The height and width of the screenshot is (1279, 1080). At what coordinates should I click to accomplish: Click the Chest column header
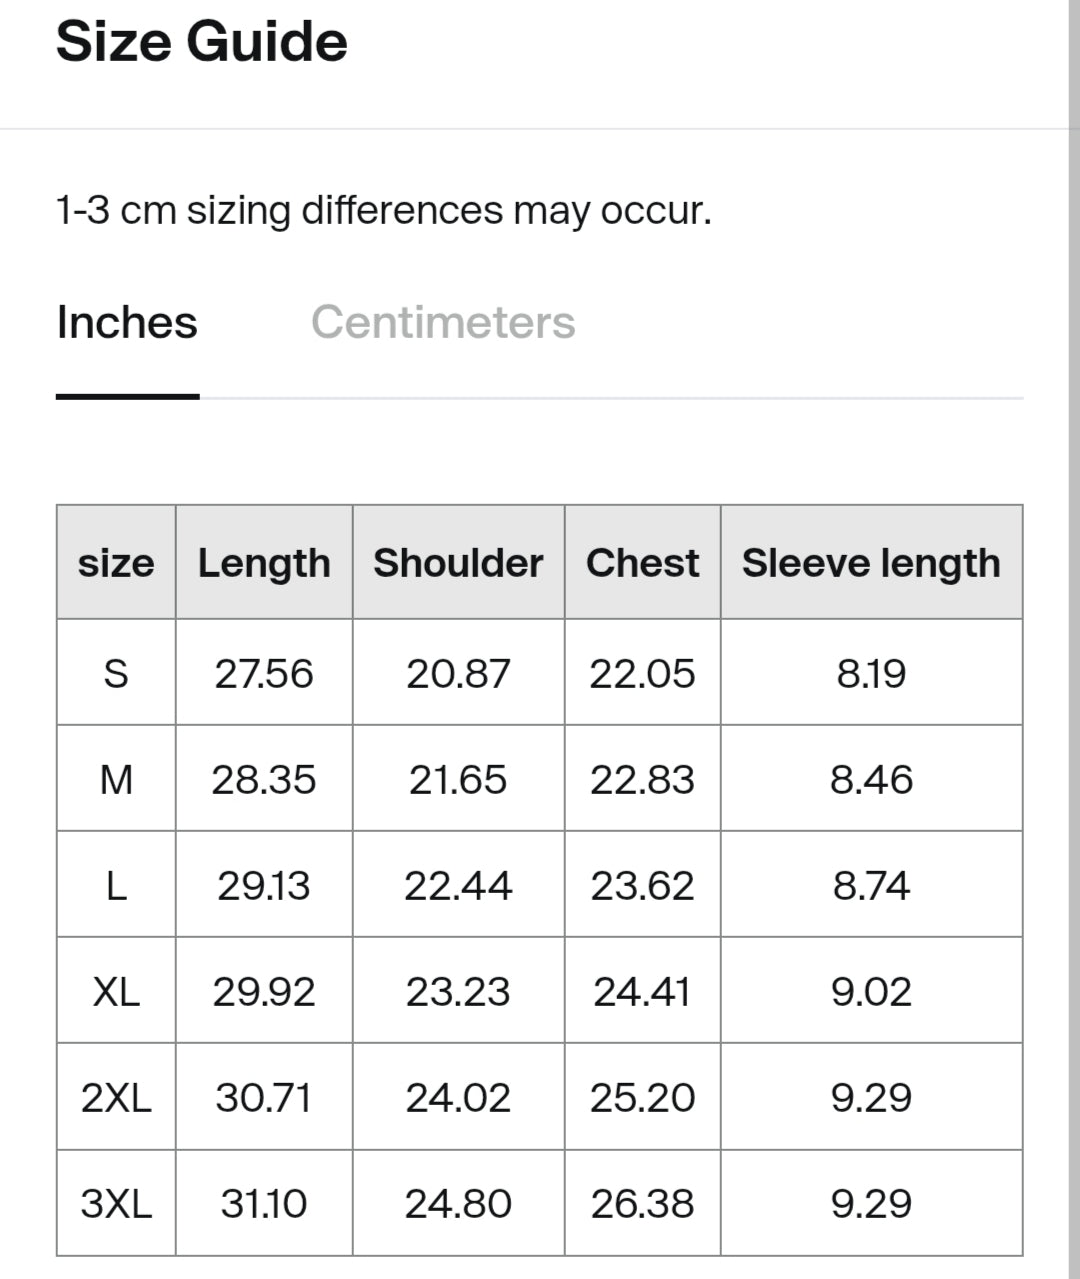pyautogui.click(x=642, y=562)
